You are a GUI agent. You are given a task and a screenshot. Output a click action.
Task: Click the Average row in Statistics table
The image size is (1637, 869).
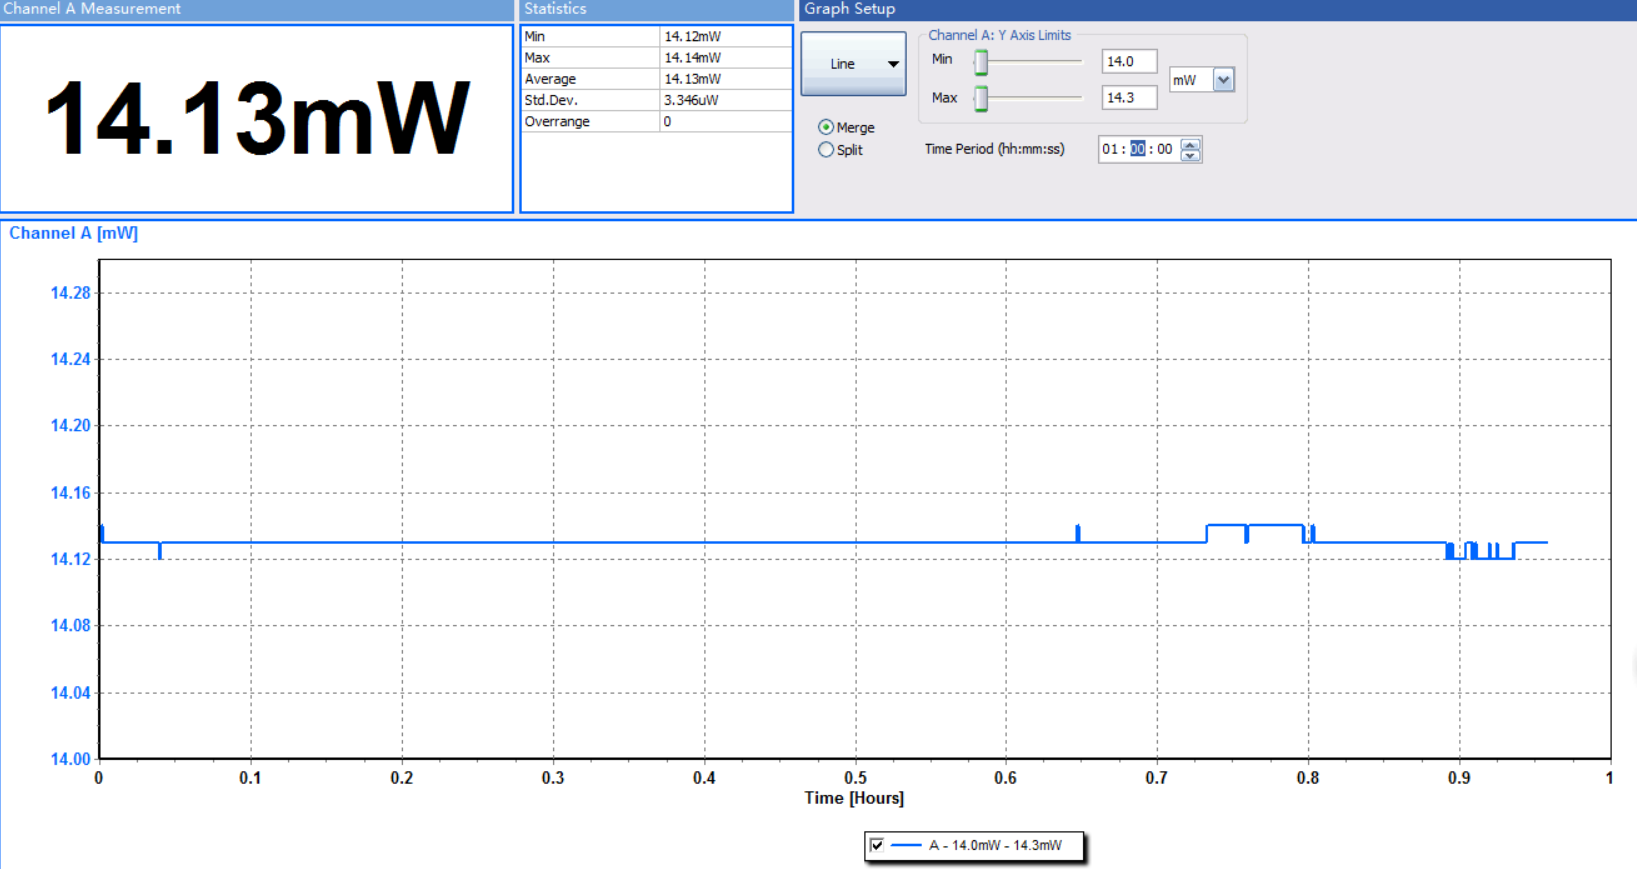click(656, 79)
